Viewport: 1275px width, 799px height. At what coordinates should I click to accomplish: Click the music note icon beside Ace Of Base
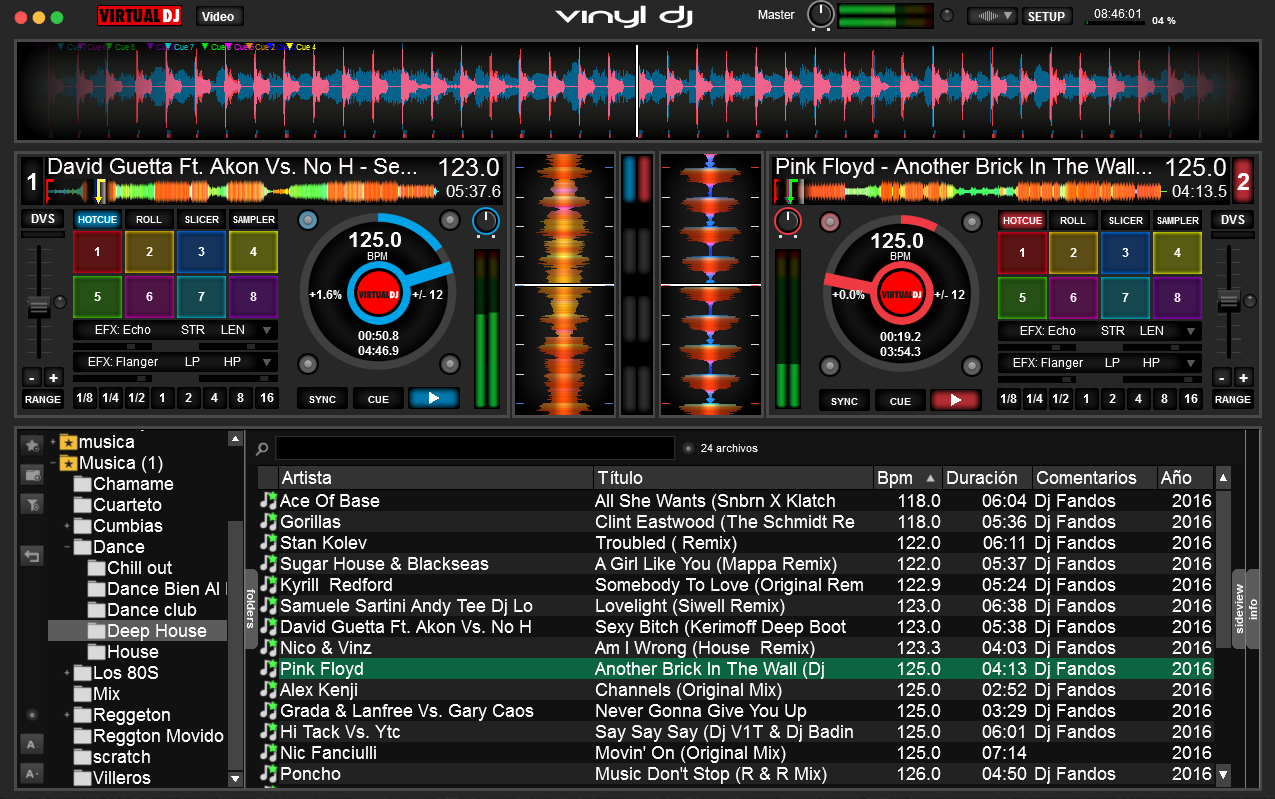tap(267, 500)
